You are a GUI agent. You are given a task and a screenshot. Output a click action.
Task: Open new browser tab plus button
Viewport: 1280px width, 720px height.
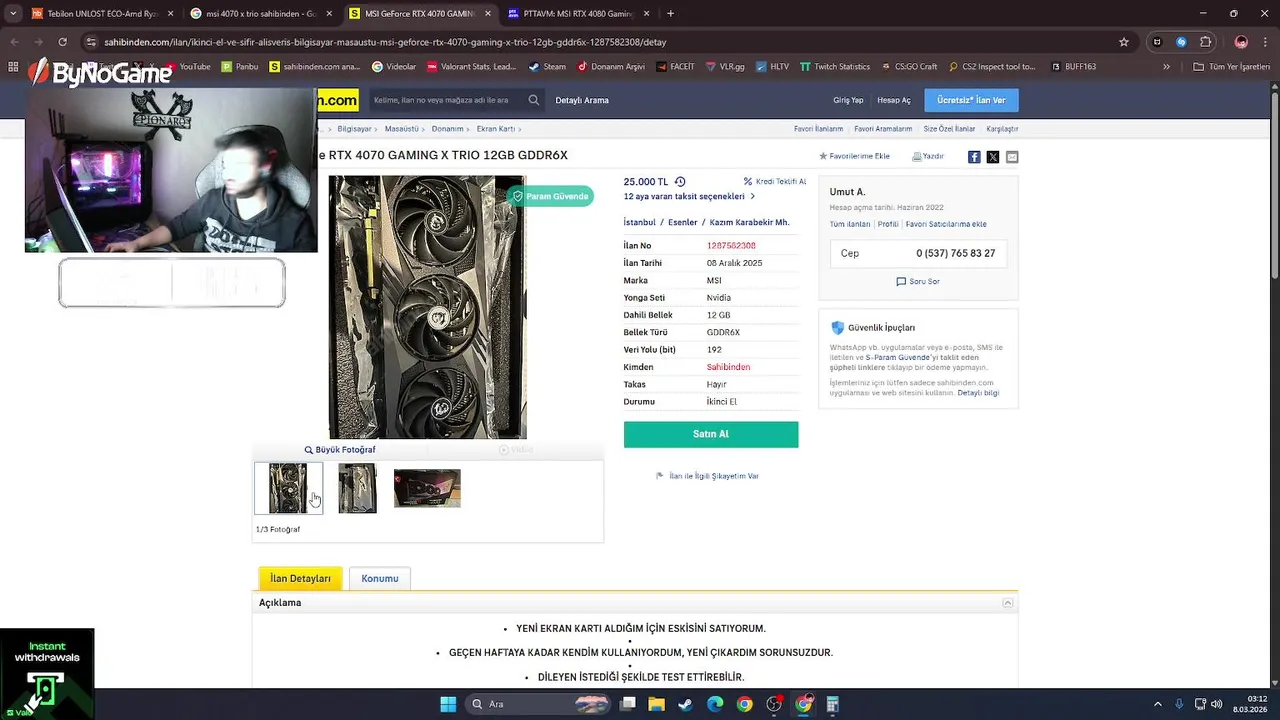point(670,14)
